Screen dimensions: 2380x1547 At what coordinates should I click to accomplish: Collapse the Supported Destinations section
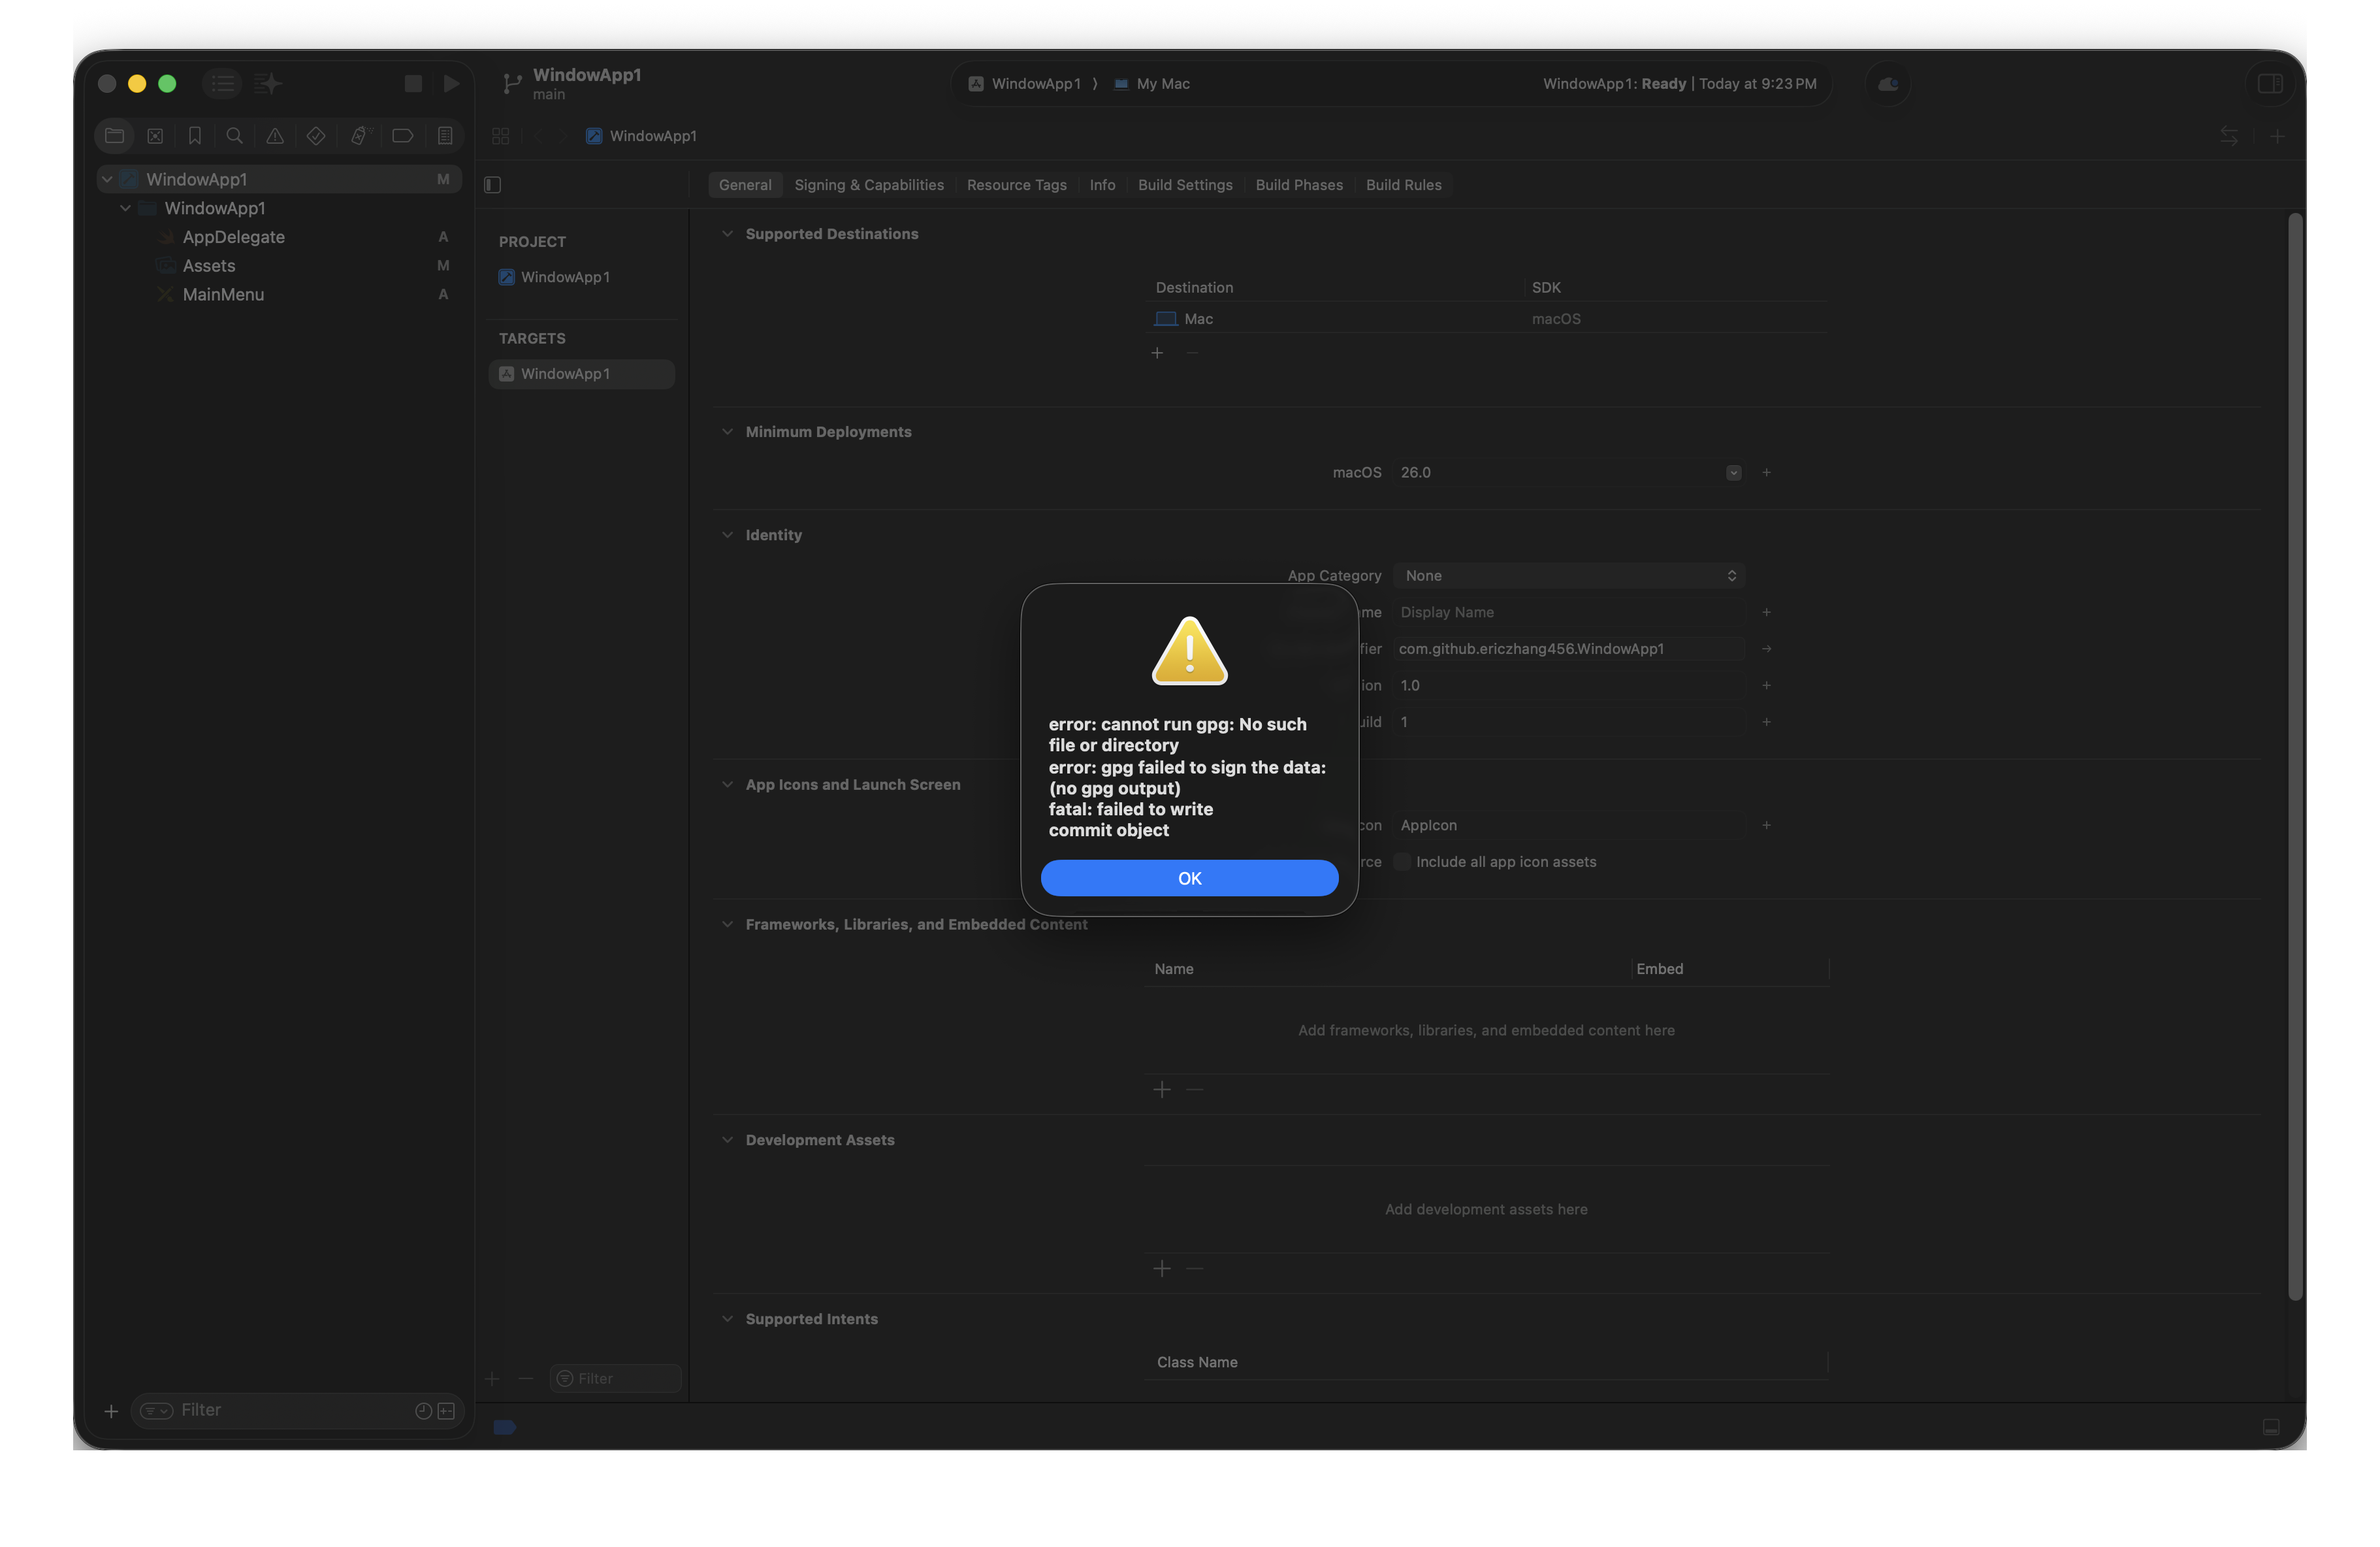tap(727, 234)
